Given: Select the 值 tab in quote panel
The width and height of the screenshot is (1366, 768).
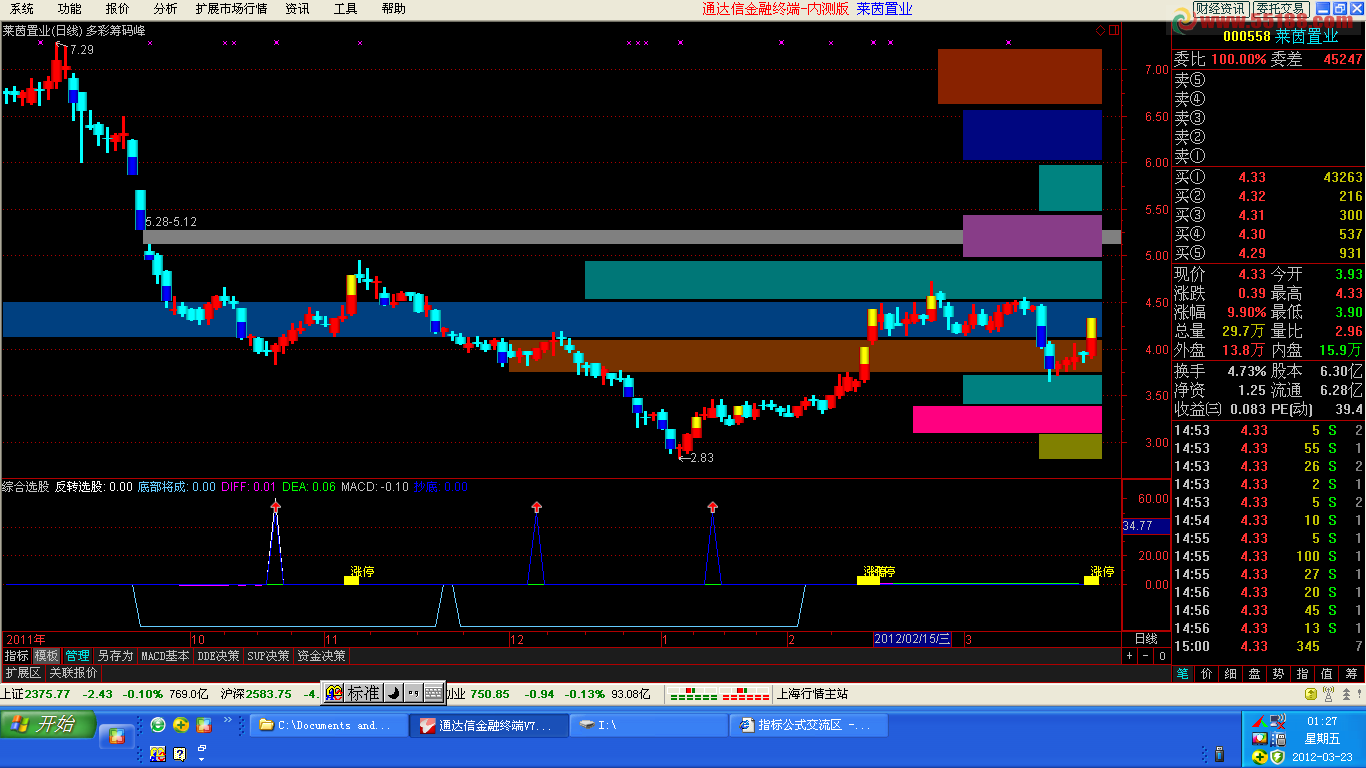Looking at the screenshot, I should (1327, 674).
